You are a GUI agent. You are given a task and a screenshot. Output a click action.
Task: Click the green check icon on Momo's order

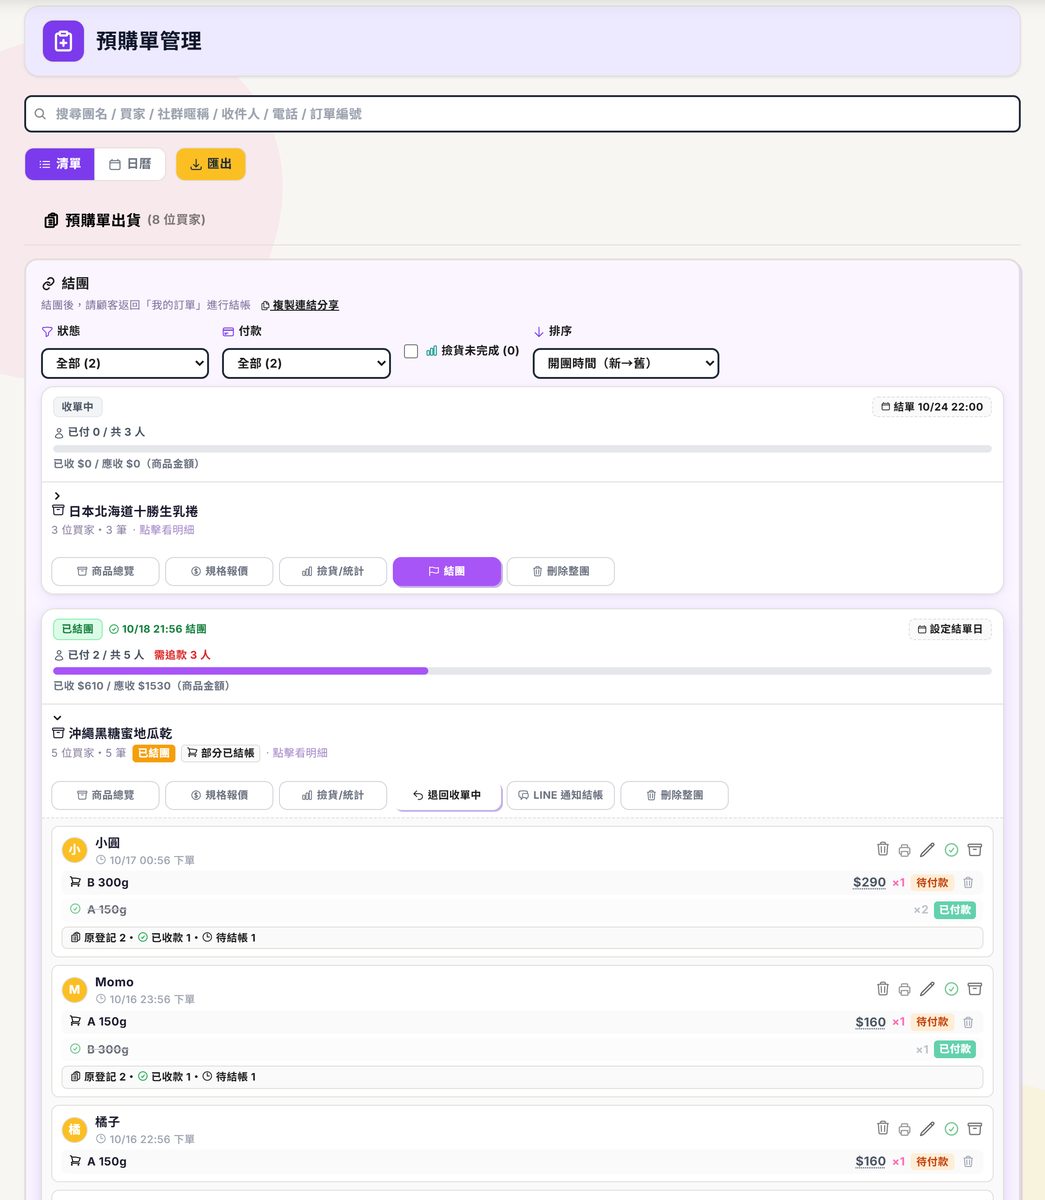click(x=951, y=989)
